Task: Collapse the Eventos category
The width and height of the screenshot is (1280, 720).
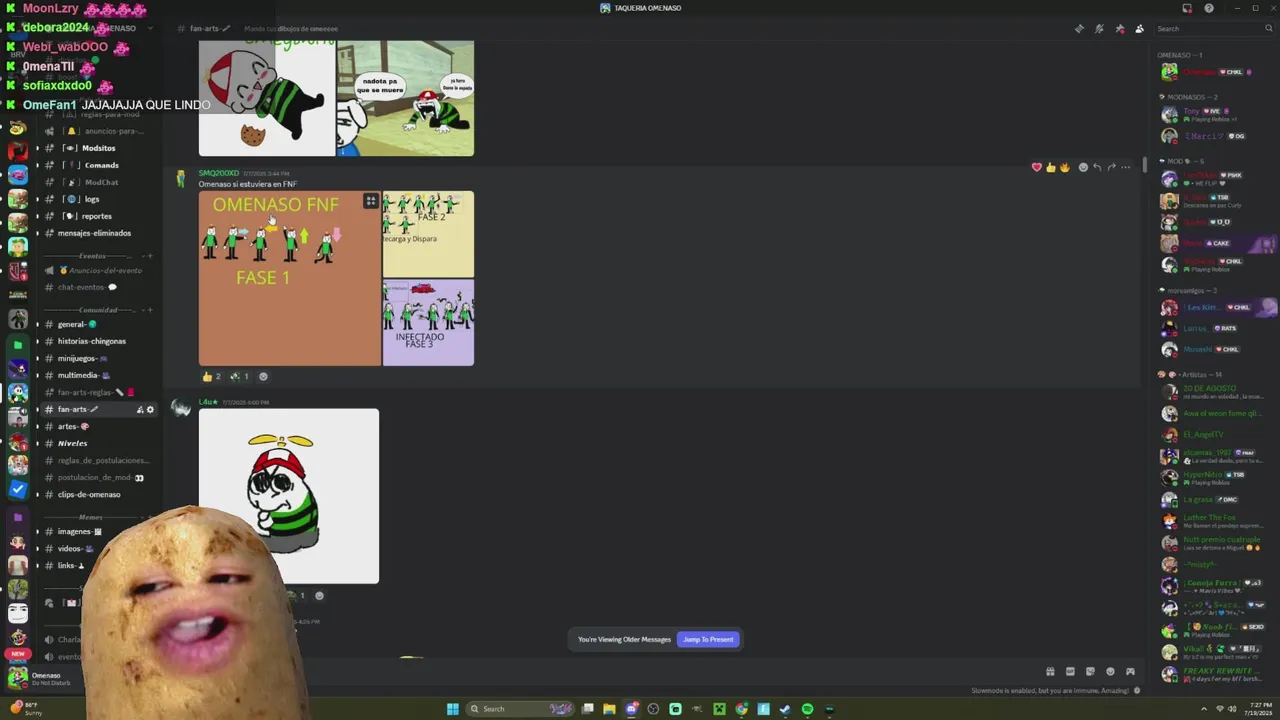Action: [92, 256]
